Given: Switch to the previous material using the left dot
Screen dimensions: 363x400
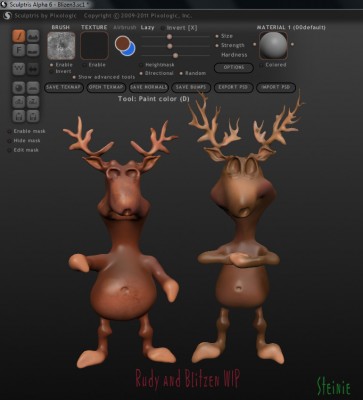Looking at the screenshot, I should [255, 44].
